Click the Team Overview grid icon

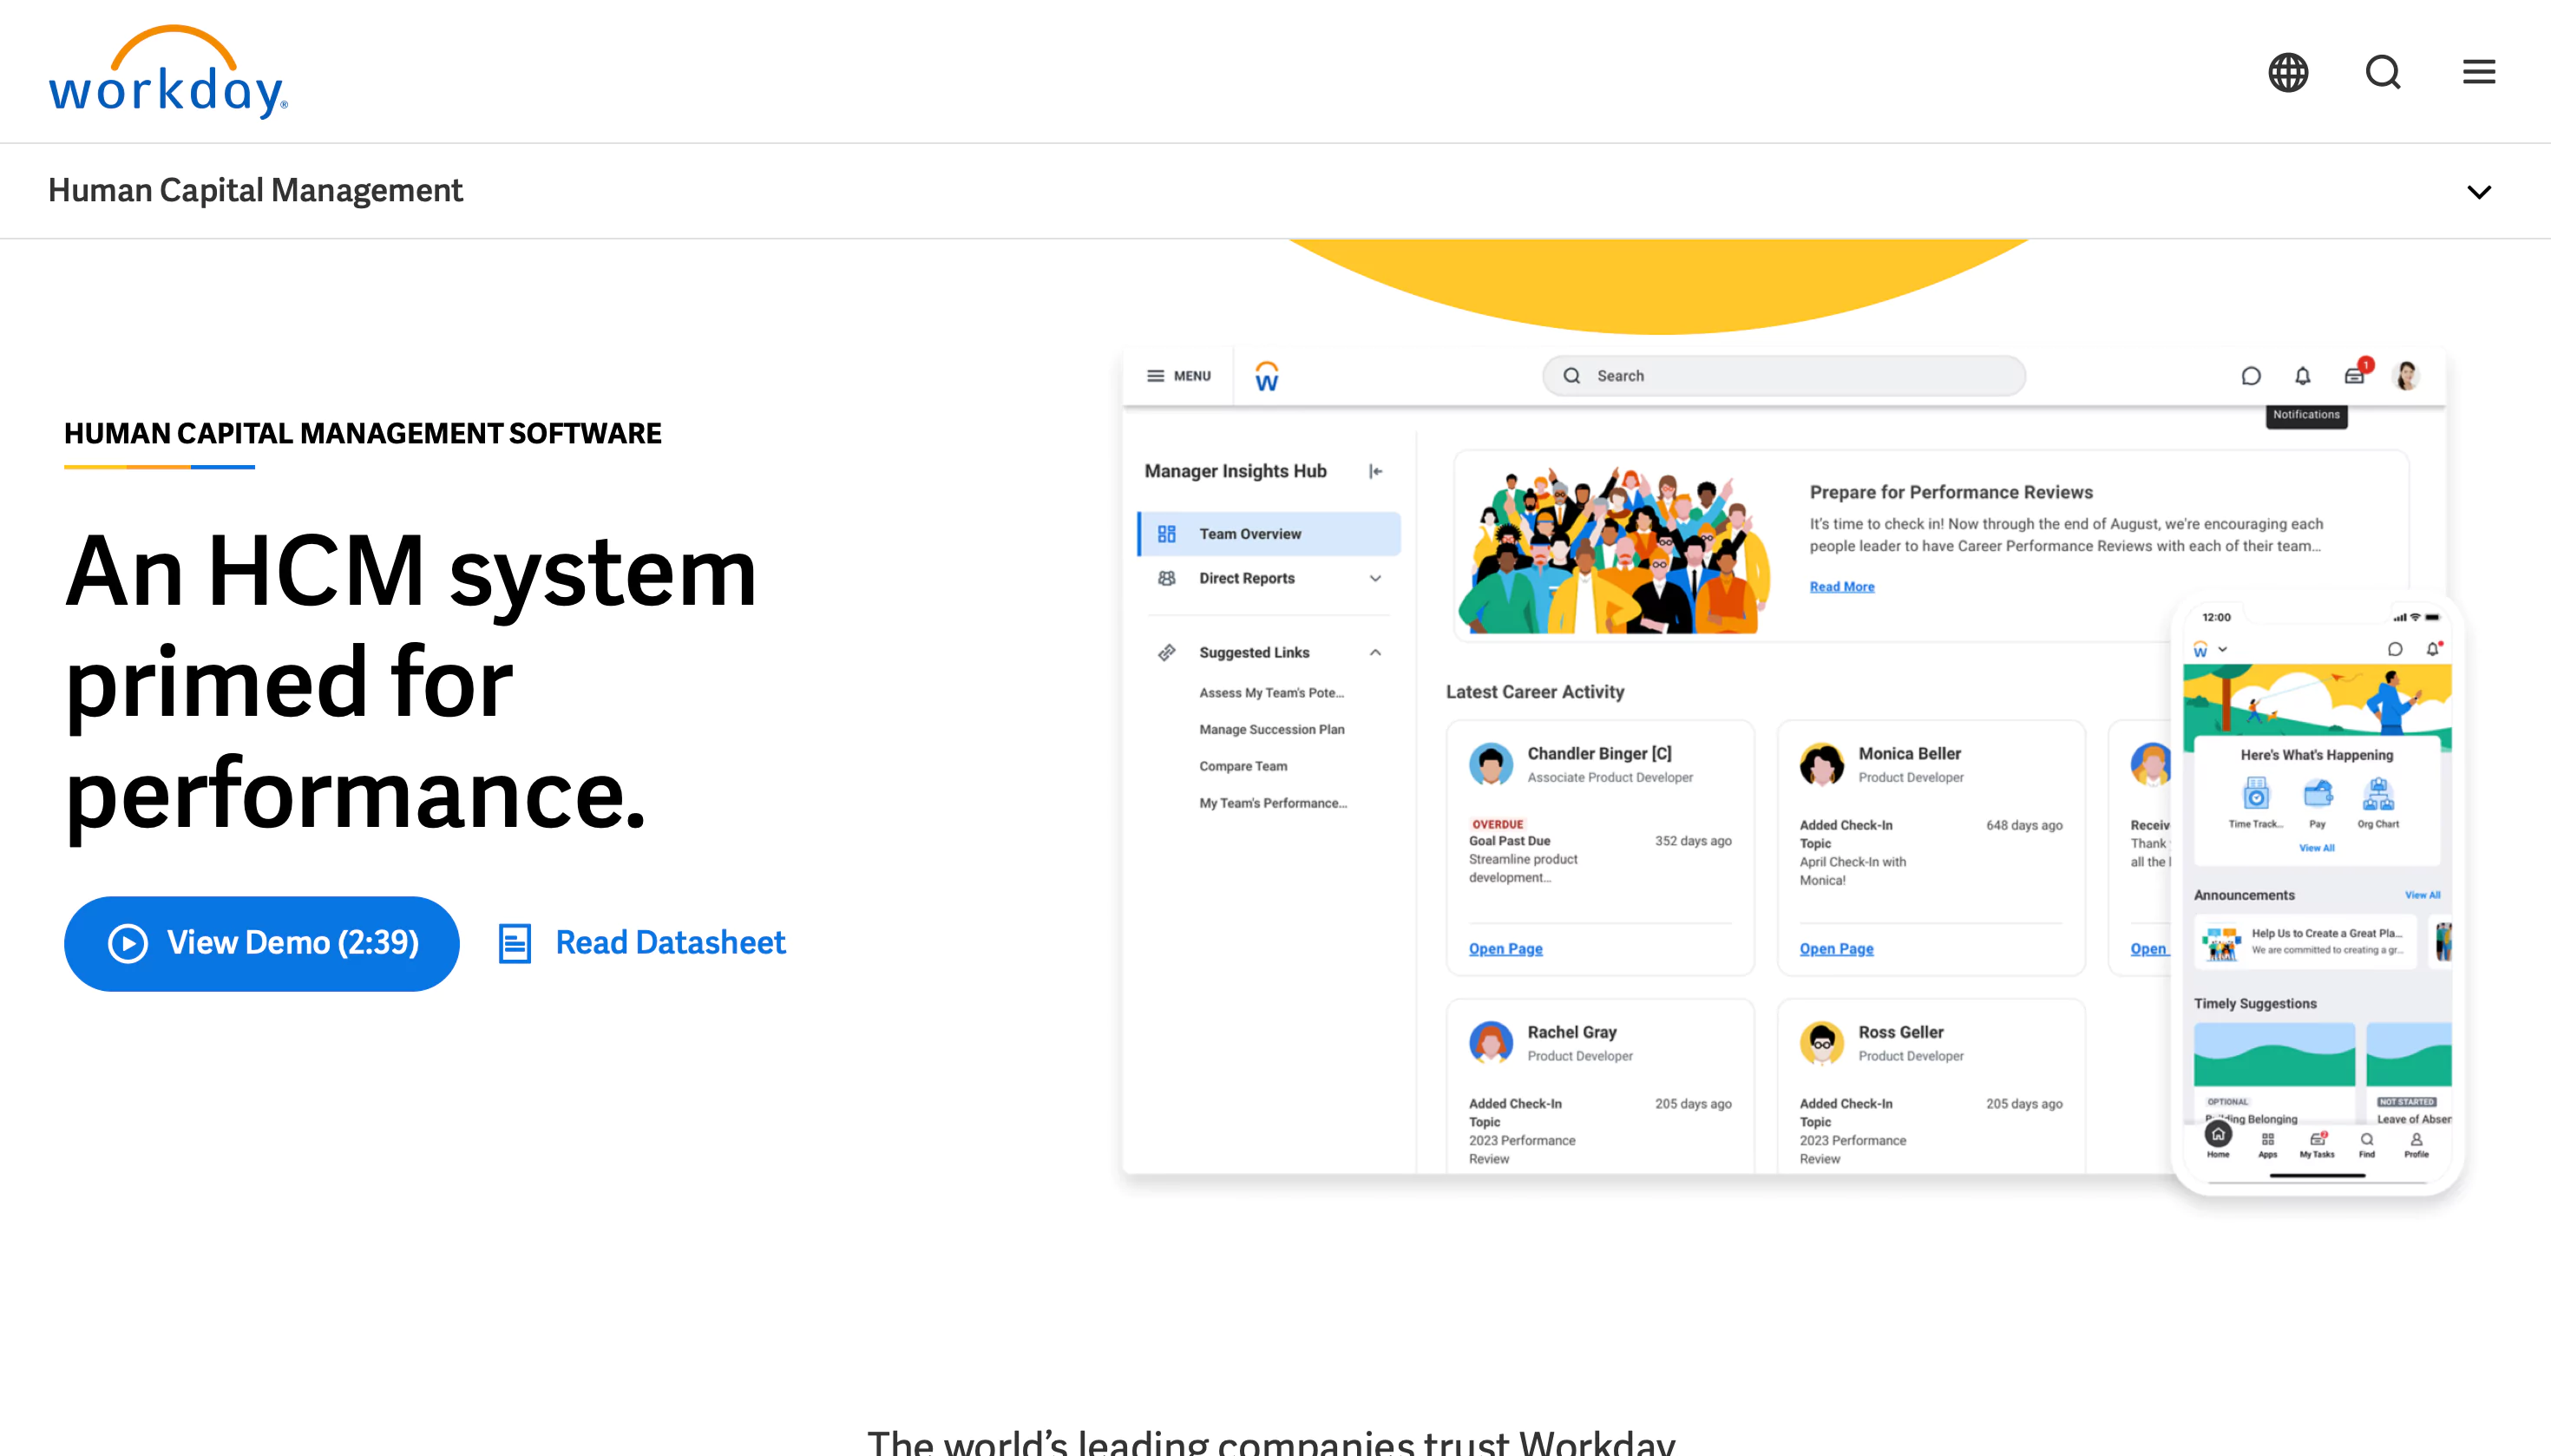click(1166, 534)
